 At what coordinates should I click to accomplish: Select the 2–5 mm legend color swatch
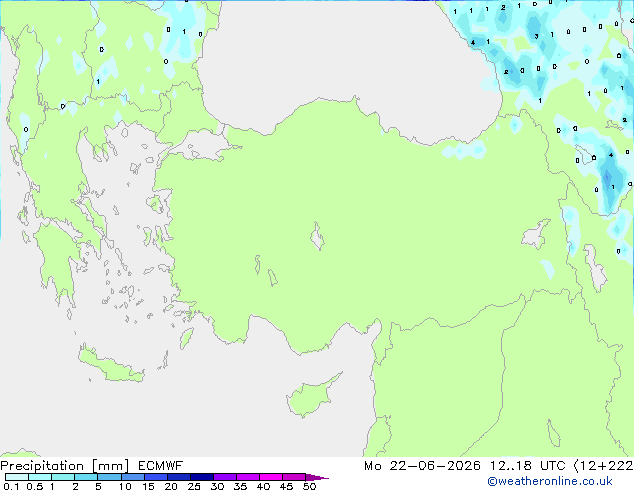click(86, 477)
